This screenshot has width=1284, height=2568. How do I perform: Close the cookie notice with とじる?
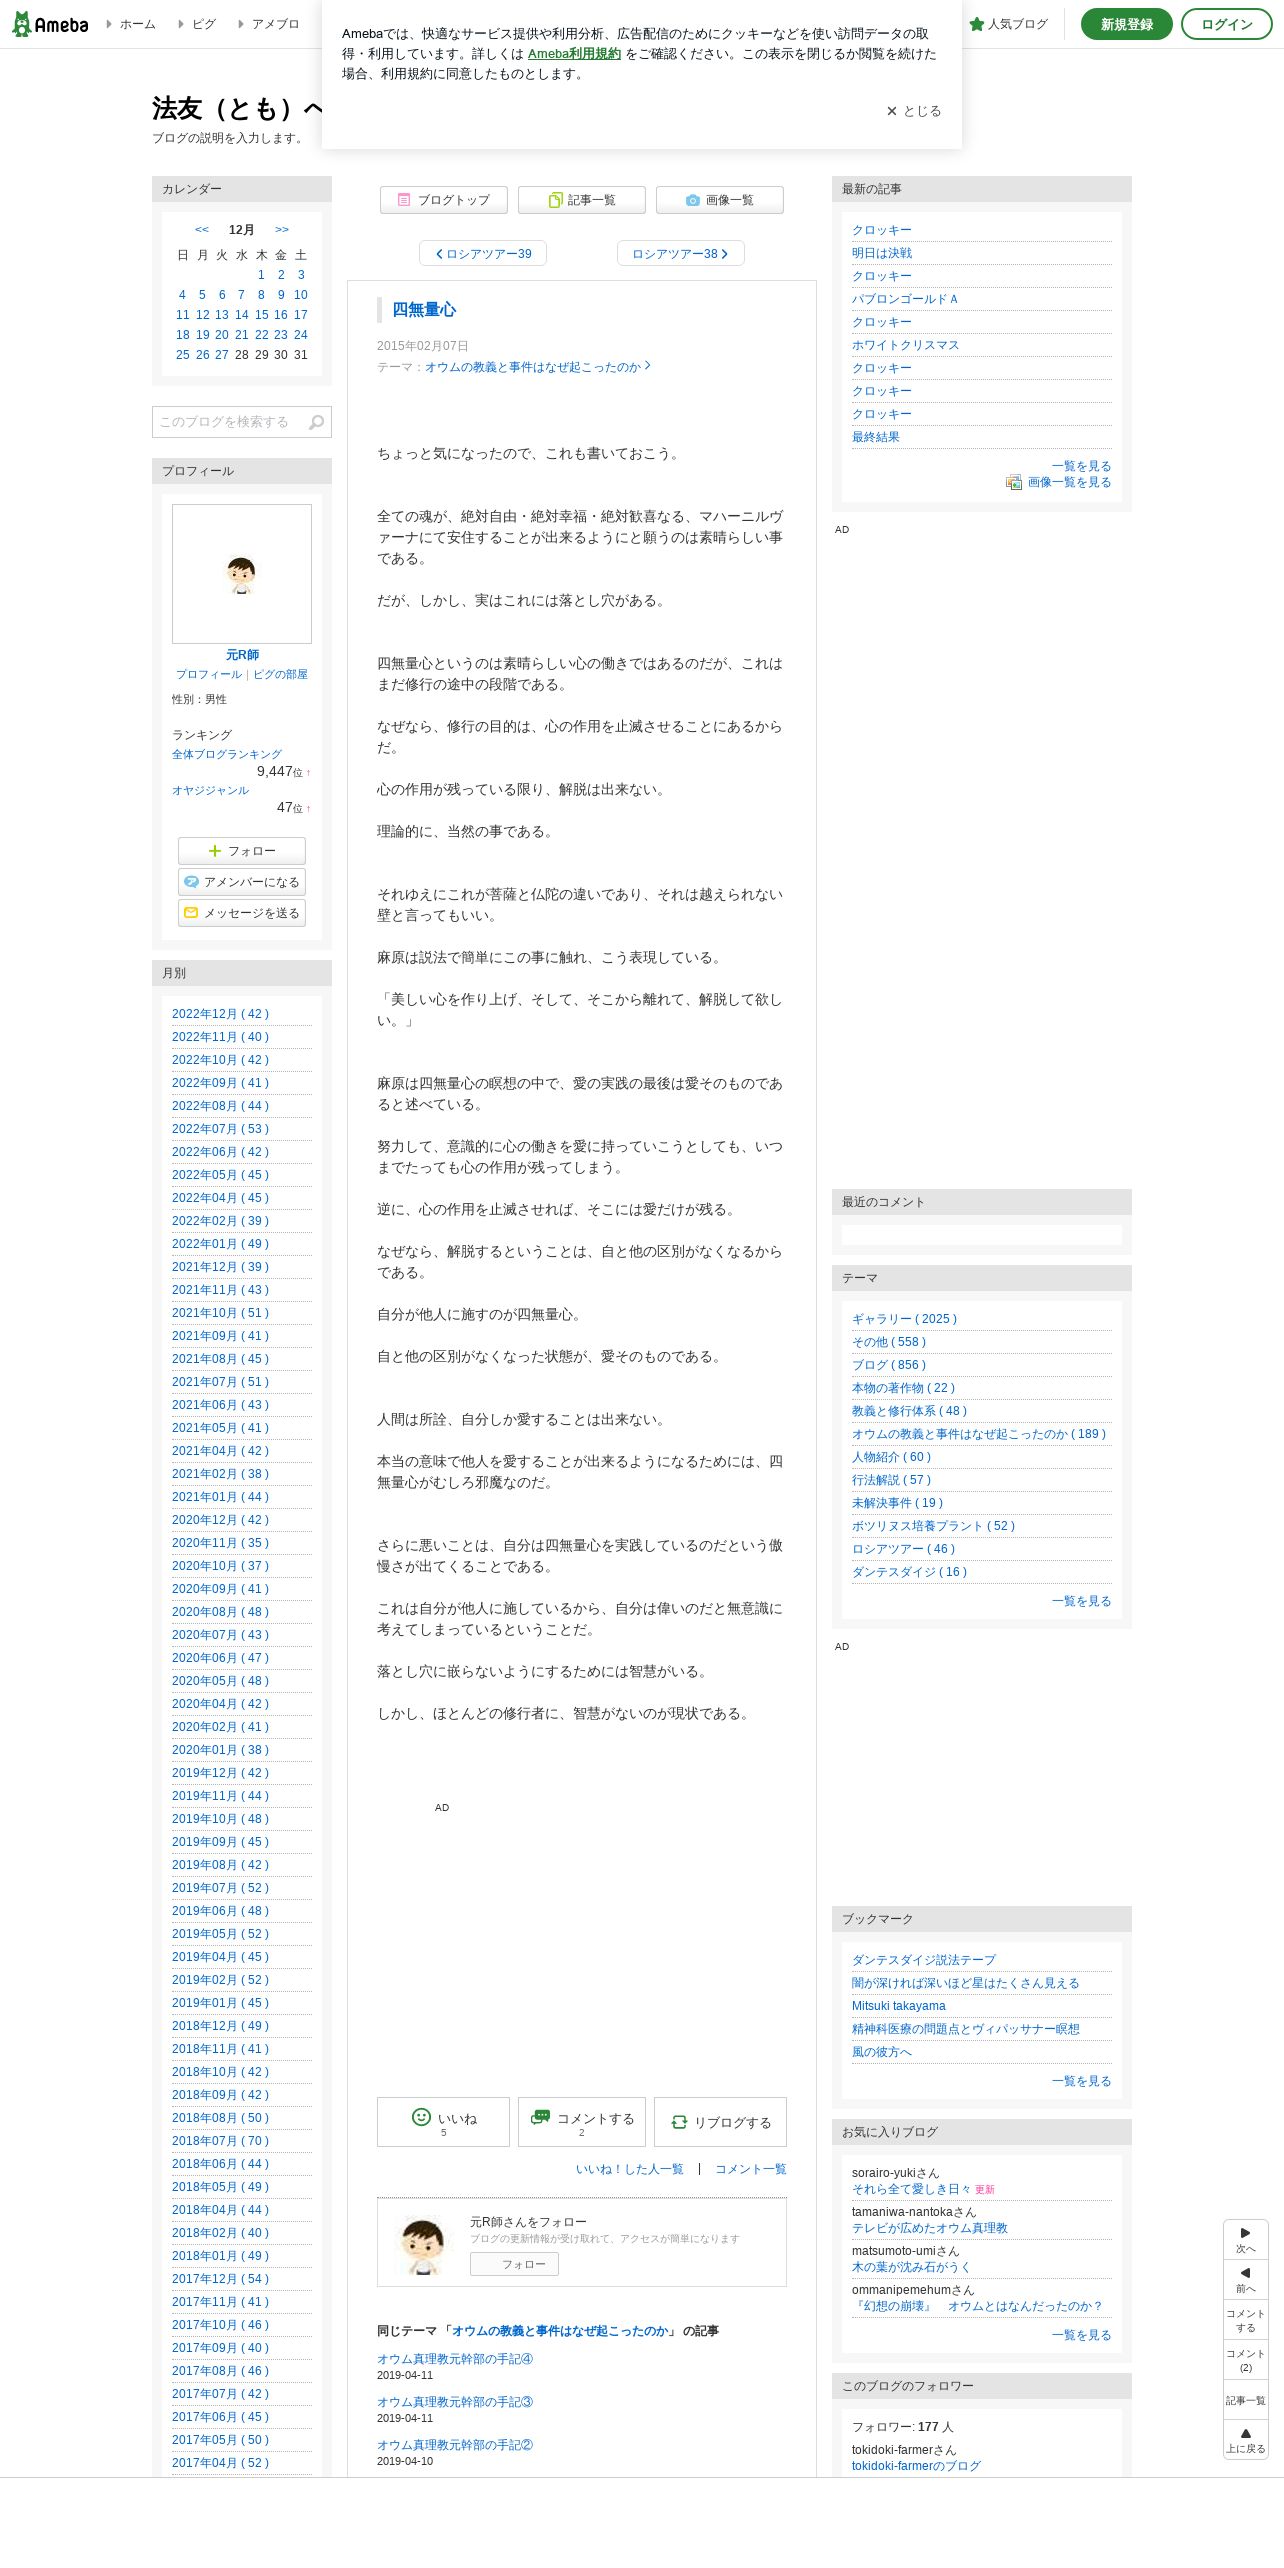914,111
